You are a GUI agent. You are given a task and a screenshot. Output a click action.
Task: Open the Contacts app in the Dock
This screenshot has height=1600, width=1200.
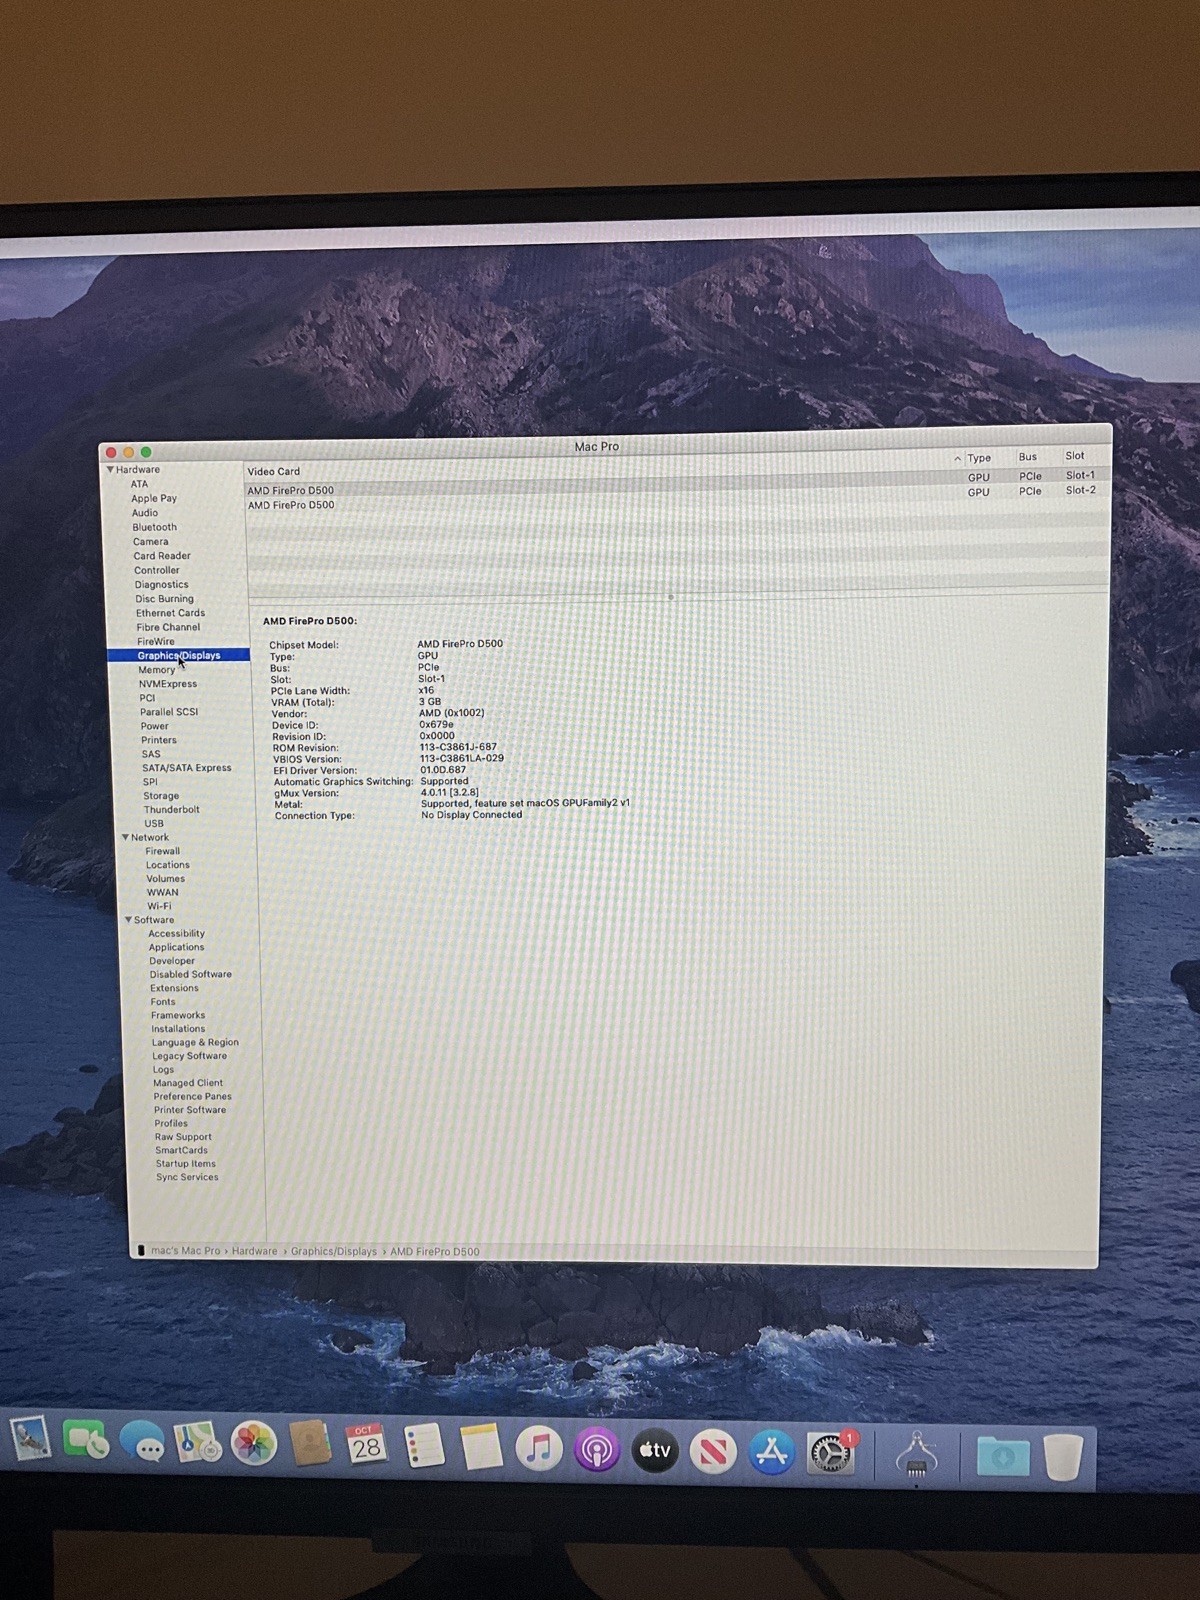click(x=310, y=1446)
